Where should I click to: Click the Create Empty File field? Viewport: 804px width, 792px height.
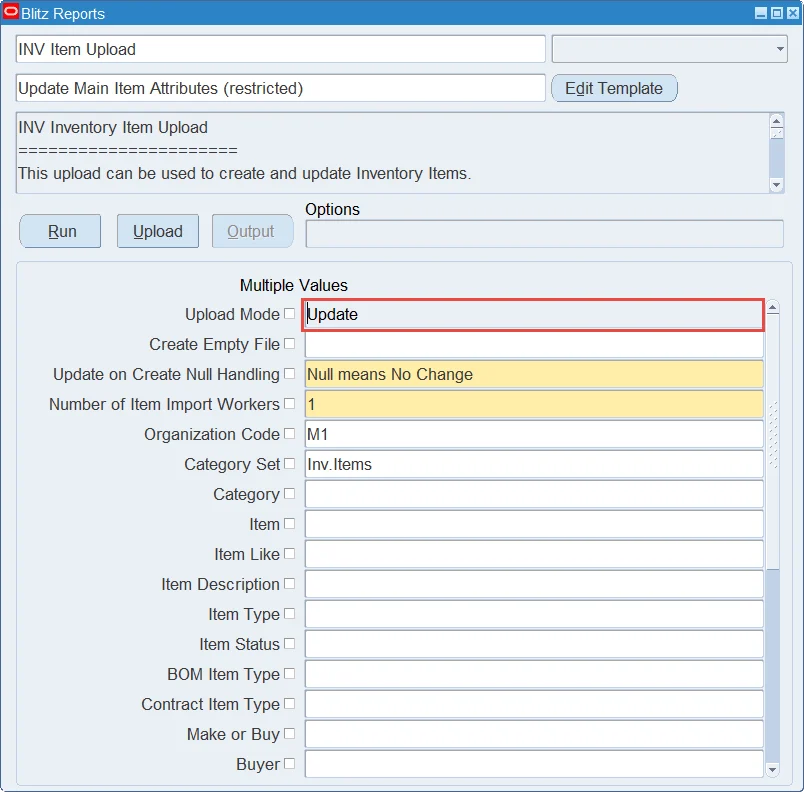(534, 344)
